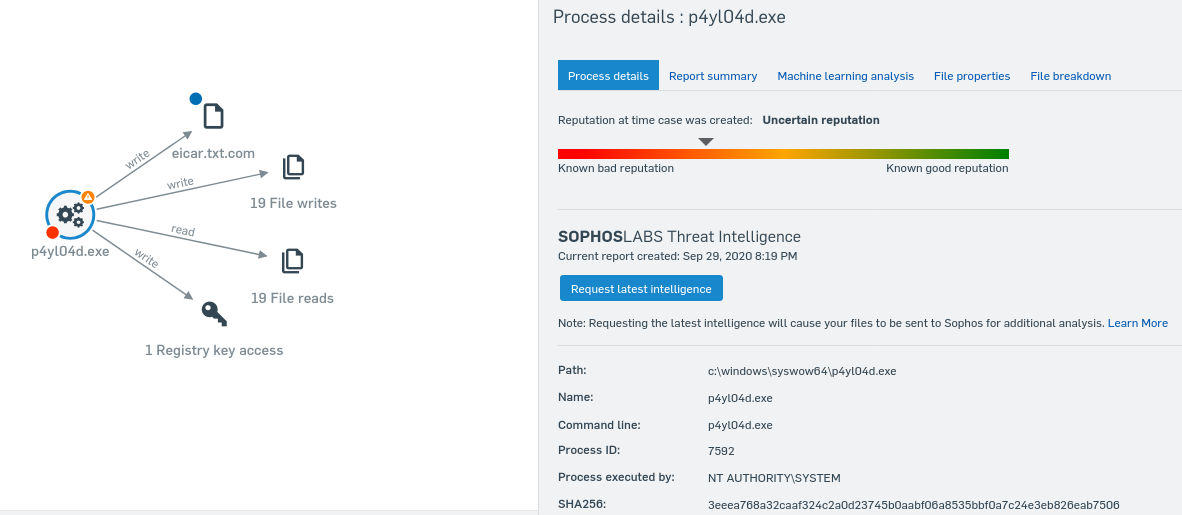Click the 19 File writes icon
The width and height of the screenshot is (1182, 515).
pyautogui.click(x=293, y=167)
